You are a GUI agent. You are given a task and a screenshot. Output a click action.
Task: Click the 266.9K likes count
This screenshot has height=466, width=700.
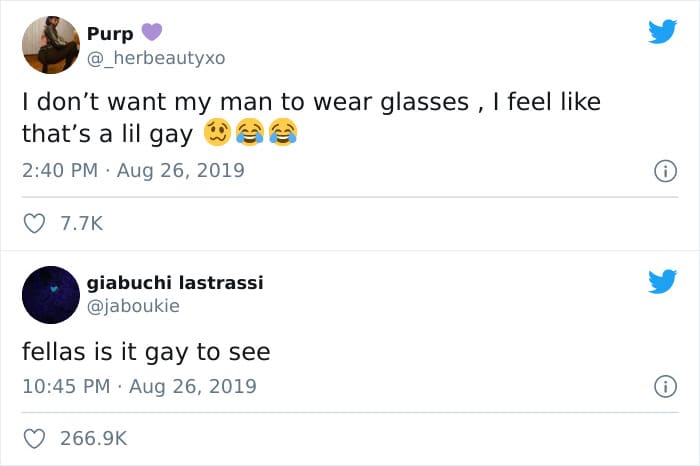93,438
